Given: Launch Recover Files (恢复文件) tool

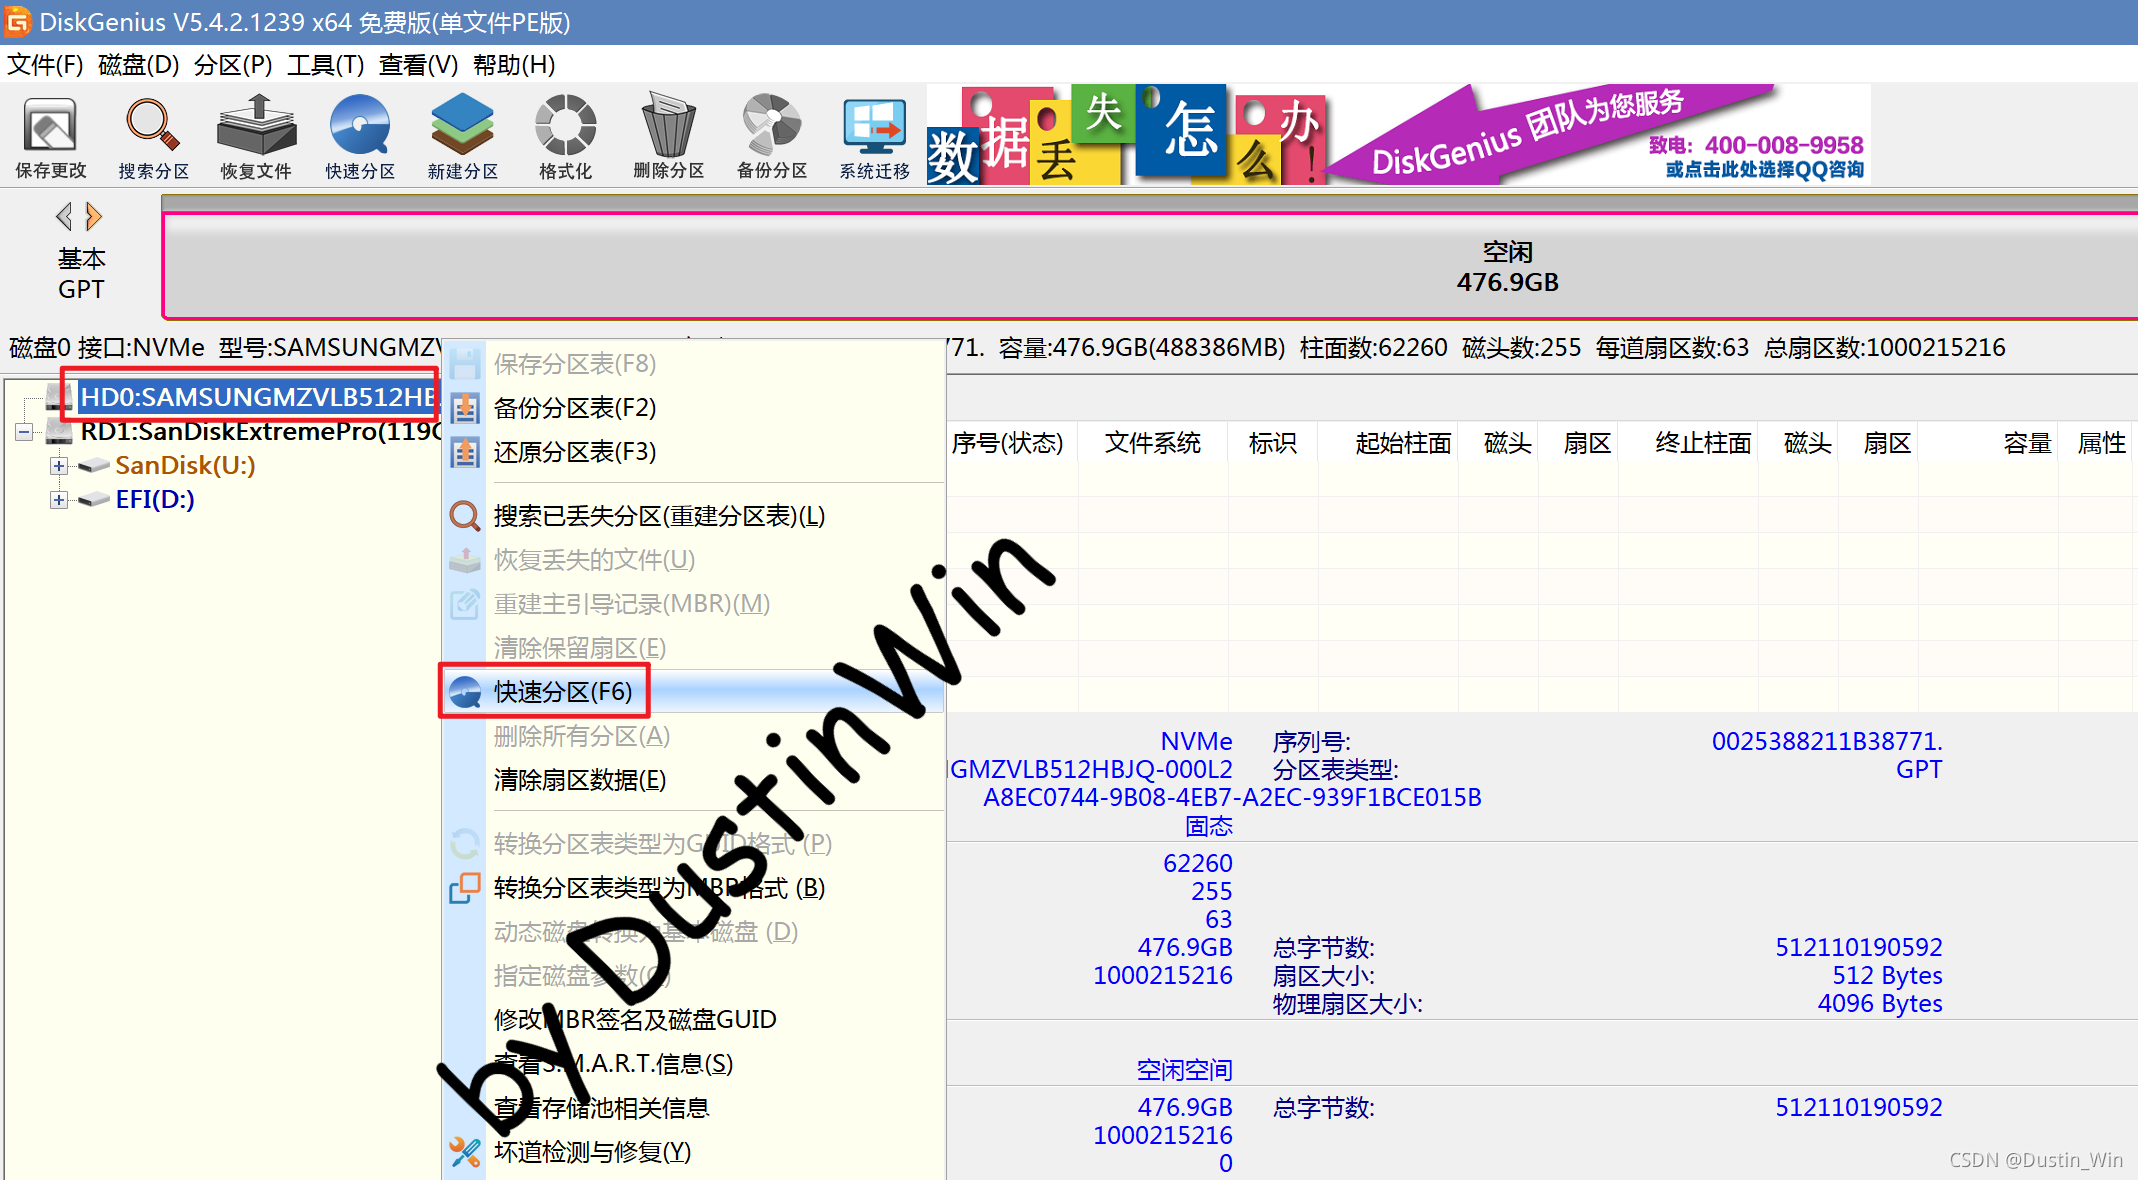Looking at the screenshot, I should pos(256,137).
